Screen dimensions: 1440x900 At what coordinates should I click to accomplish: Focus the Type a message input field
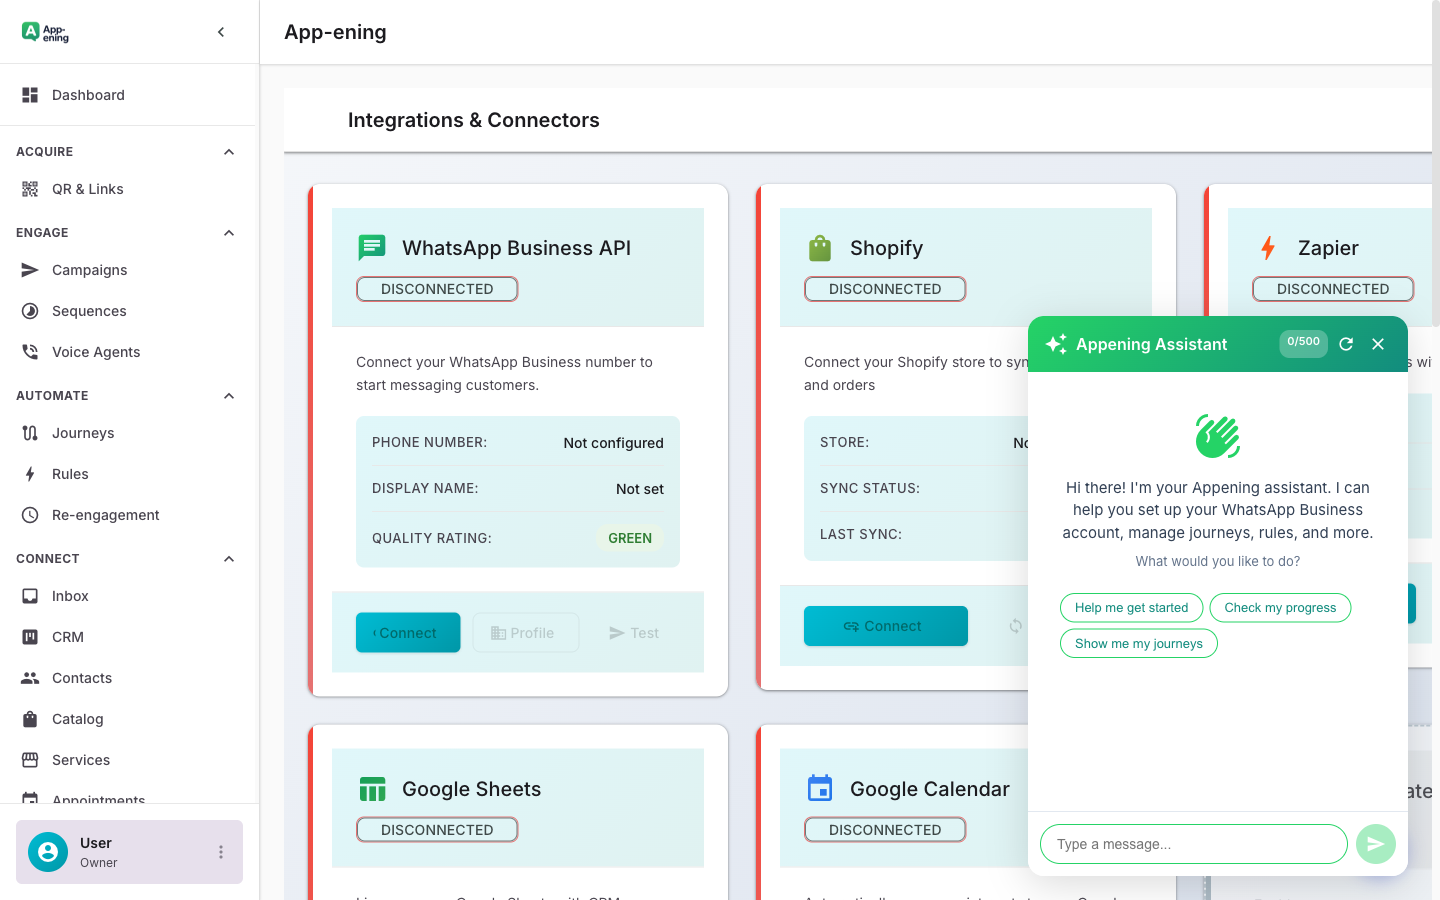click(1193, 844)
